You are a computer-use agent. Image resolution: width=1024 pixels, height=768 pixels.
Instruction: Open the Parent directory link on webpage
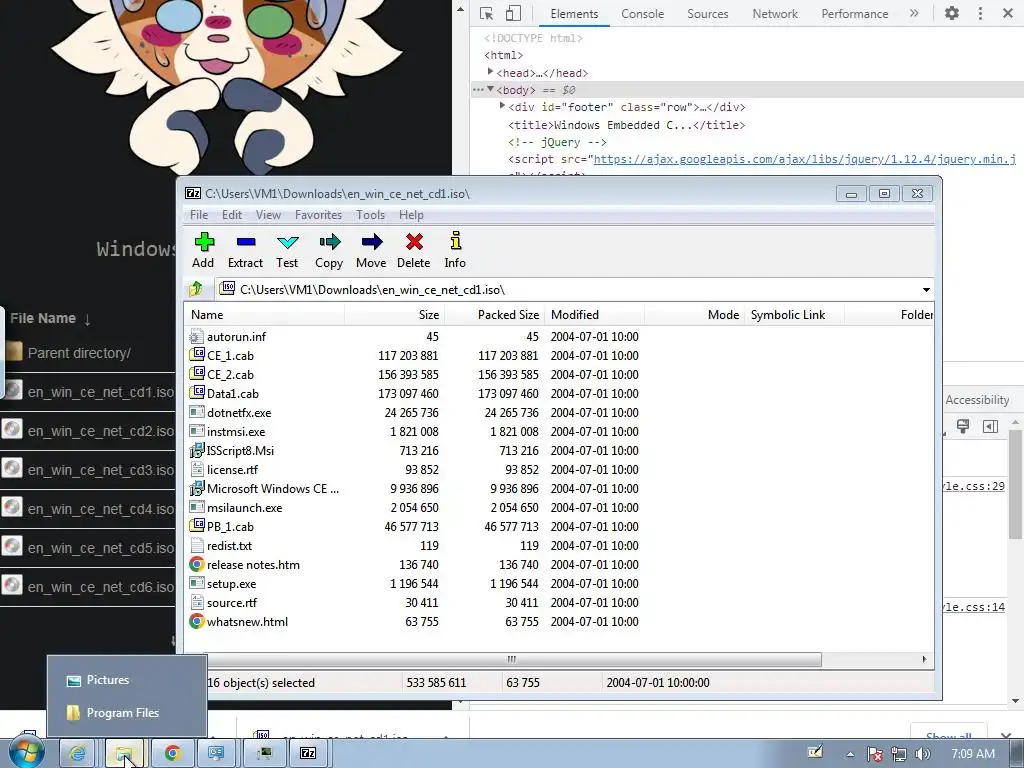[x=79, y=353]
